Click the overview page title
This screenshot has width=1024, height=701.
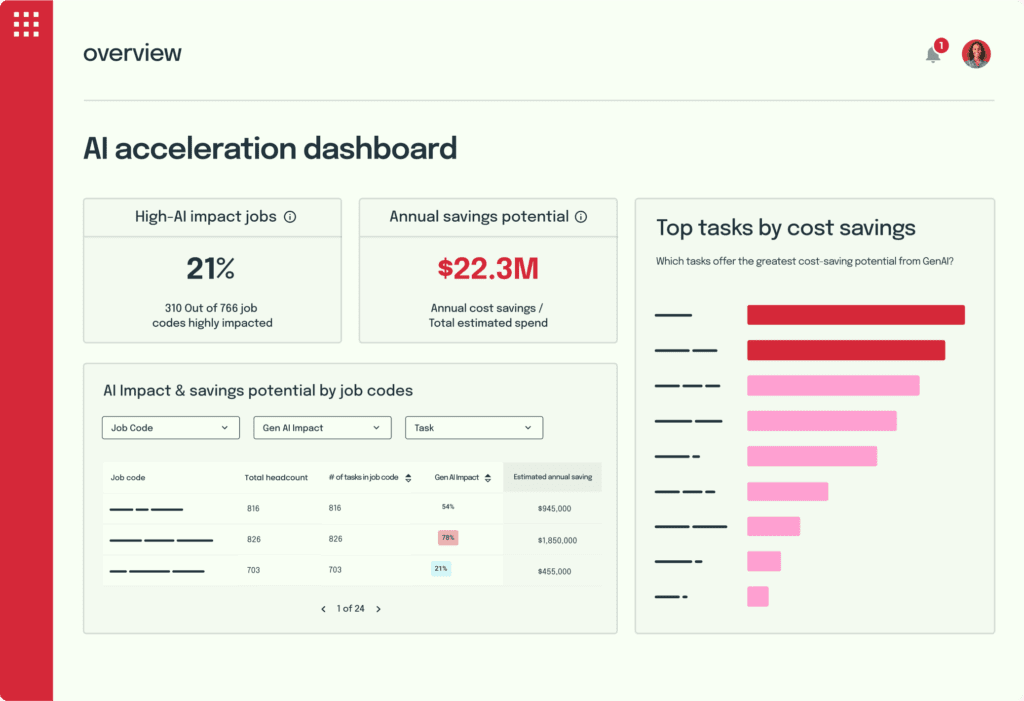[132, 53]
